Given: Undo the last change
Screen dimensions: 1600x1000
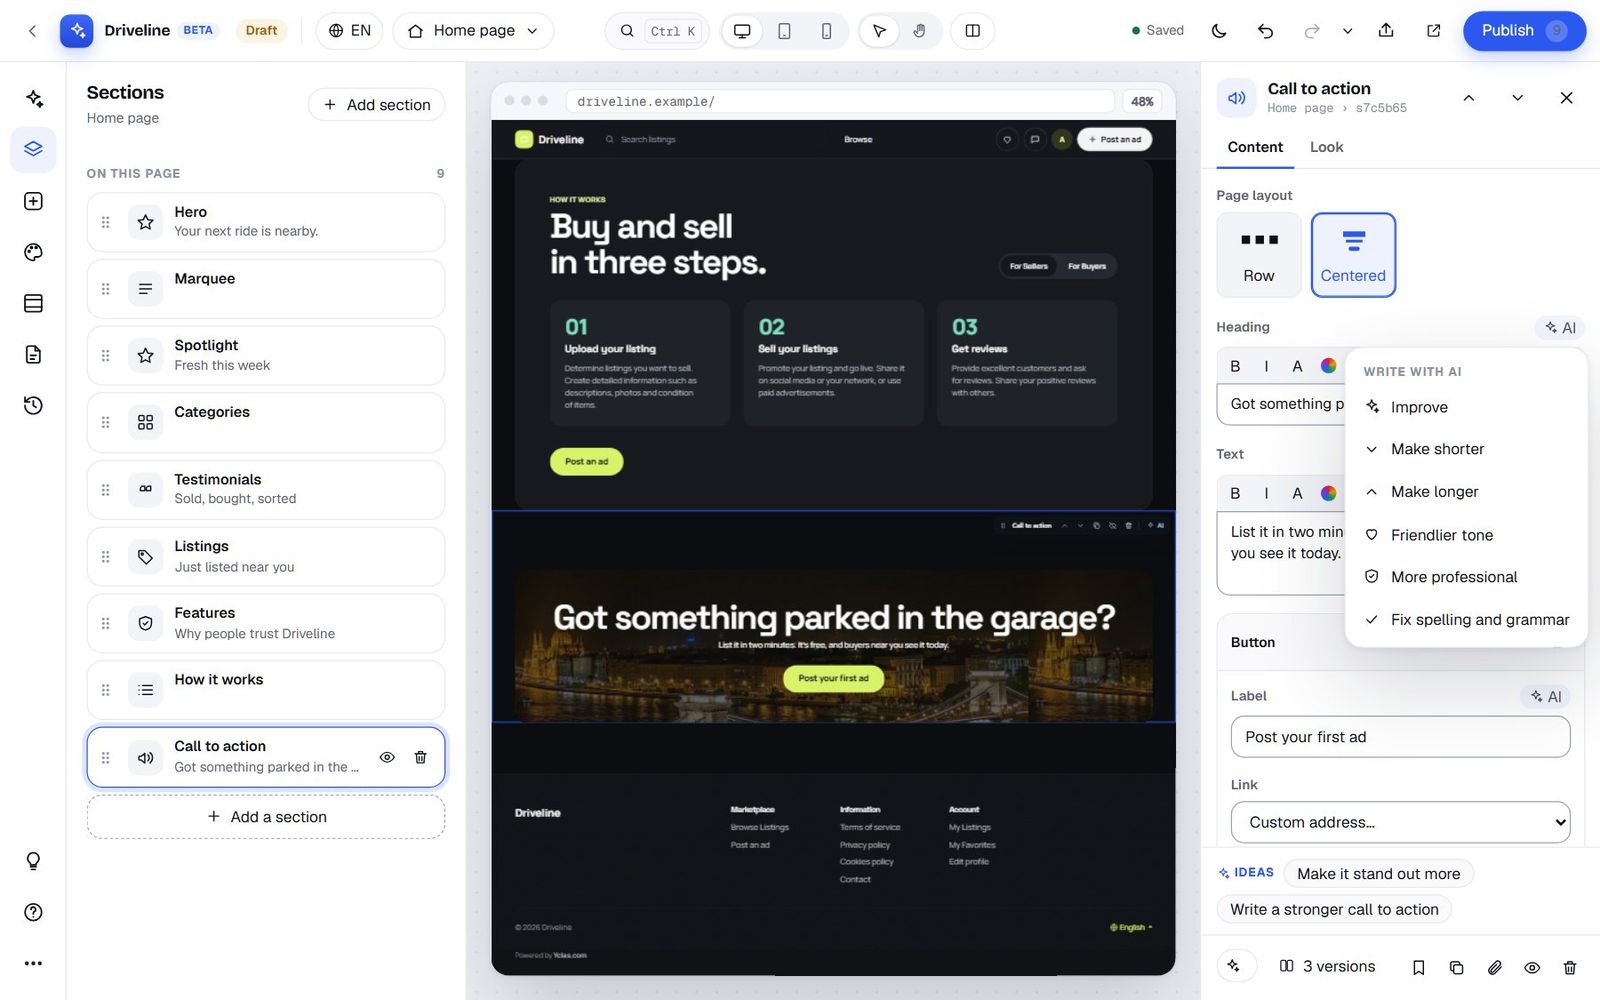Looking at the screenshot, I should pos(1265,31).
